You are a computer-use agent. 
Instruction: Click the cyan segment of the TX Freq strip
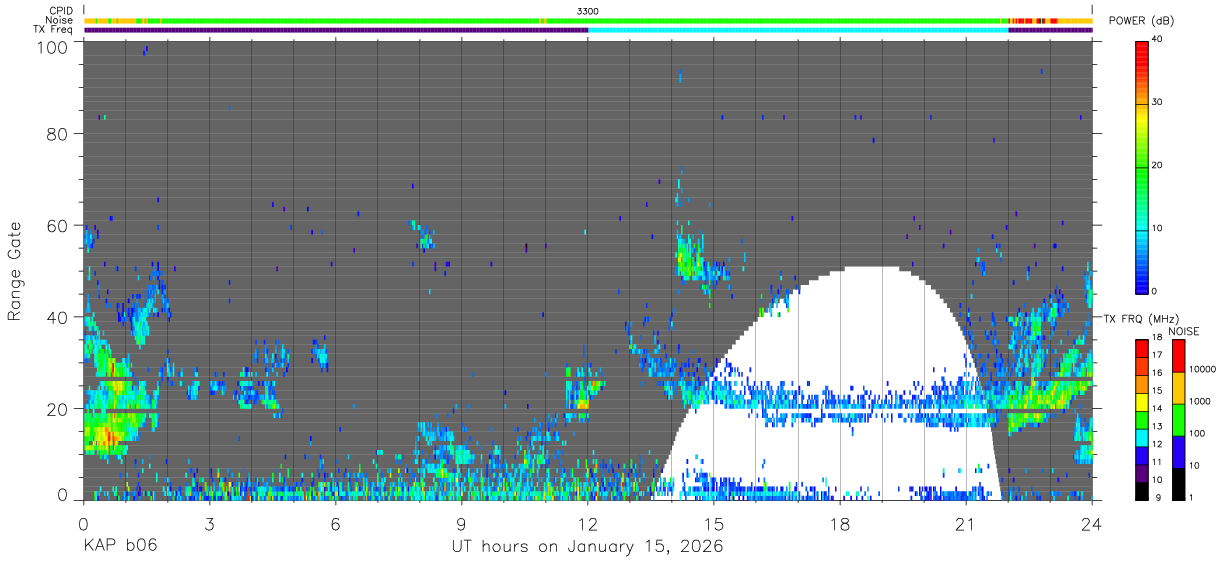point(798,30)
